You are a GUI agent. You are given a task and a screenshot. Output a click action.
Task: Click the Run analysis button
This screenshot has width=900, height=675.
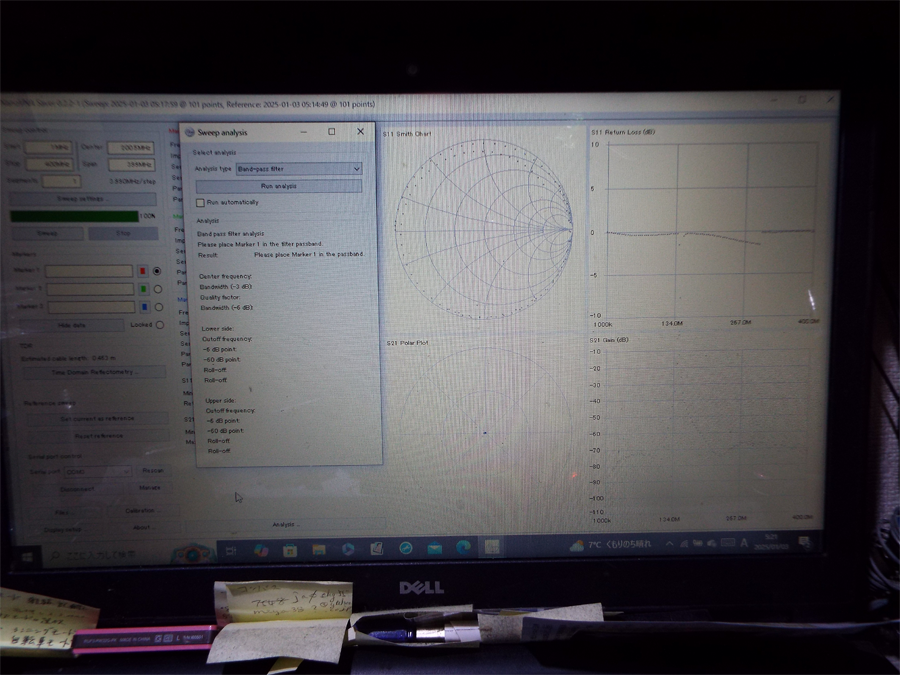[278, 186]
